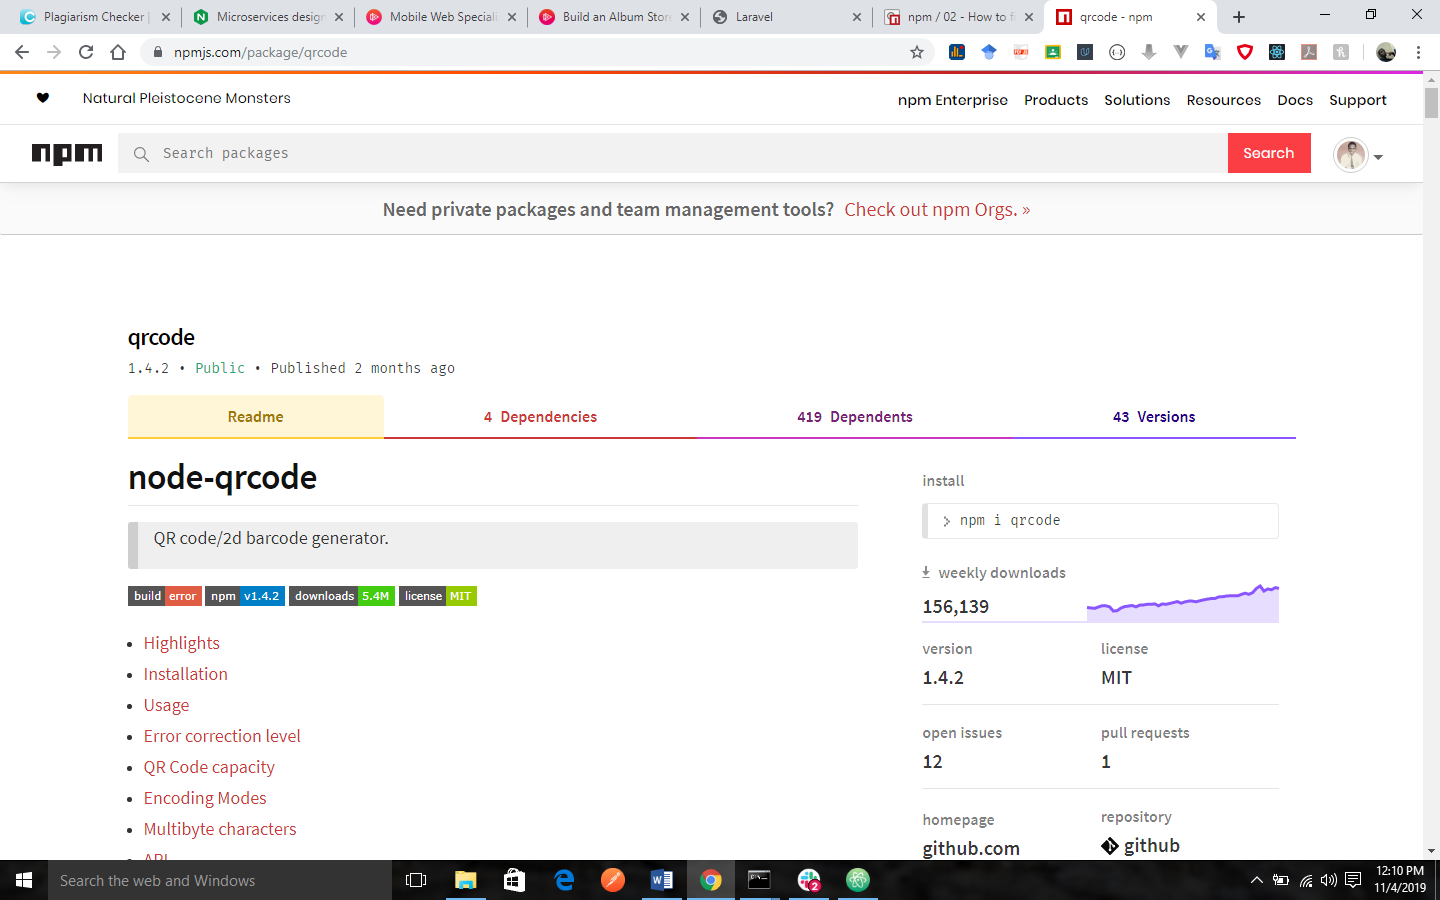The height and width of the screenshot is (900, 1440).
Task: Open File Explorer from the taskbar
Action: click(466, 880)
